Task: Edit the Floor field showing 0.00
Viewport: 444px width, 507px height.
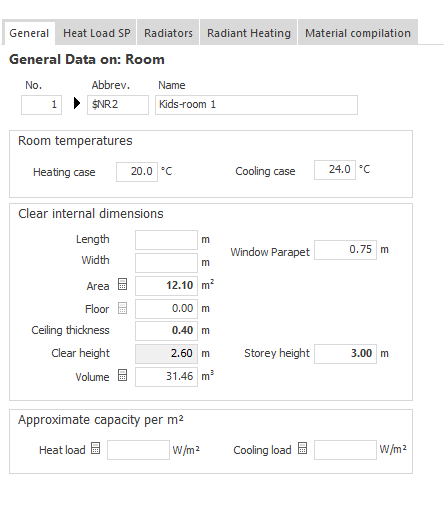Action: coord(166,309)
